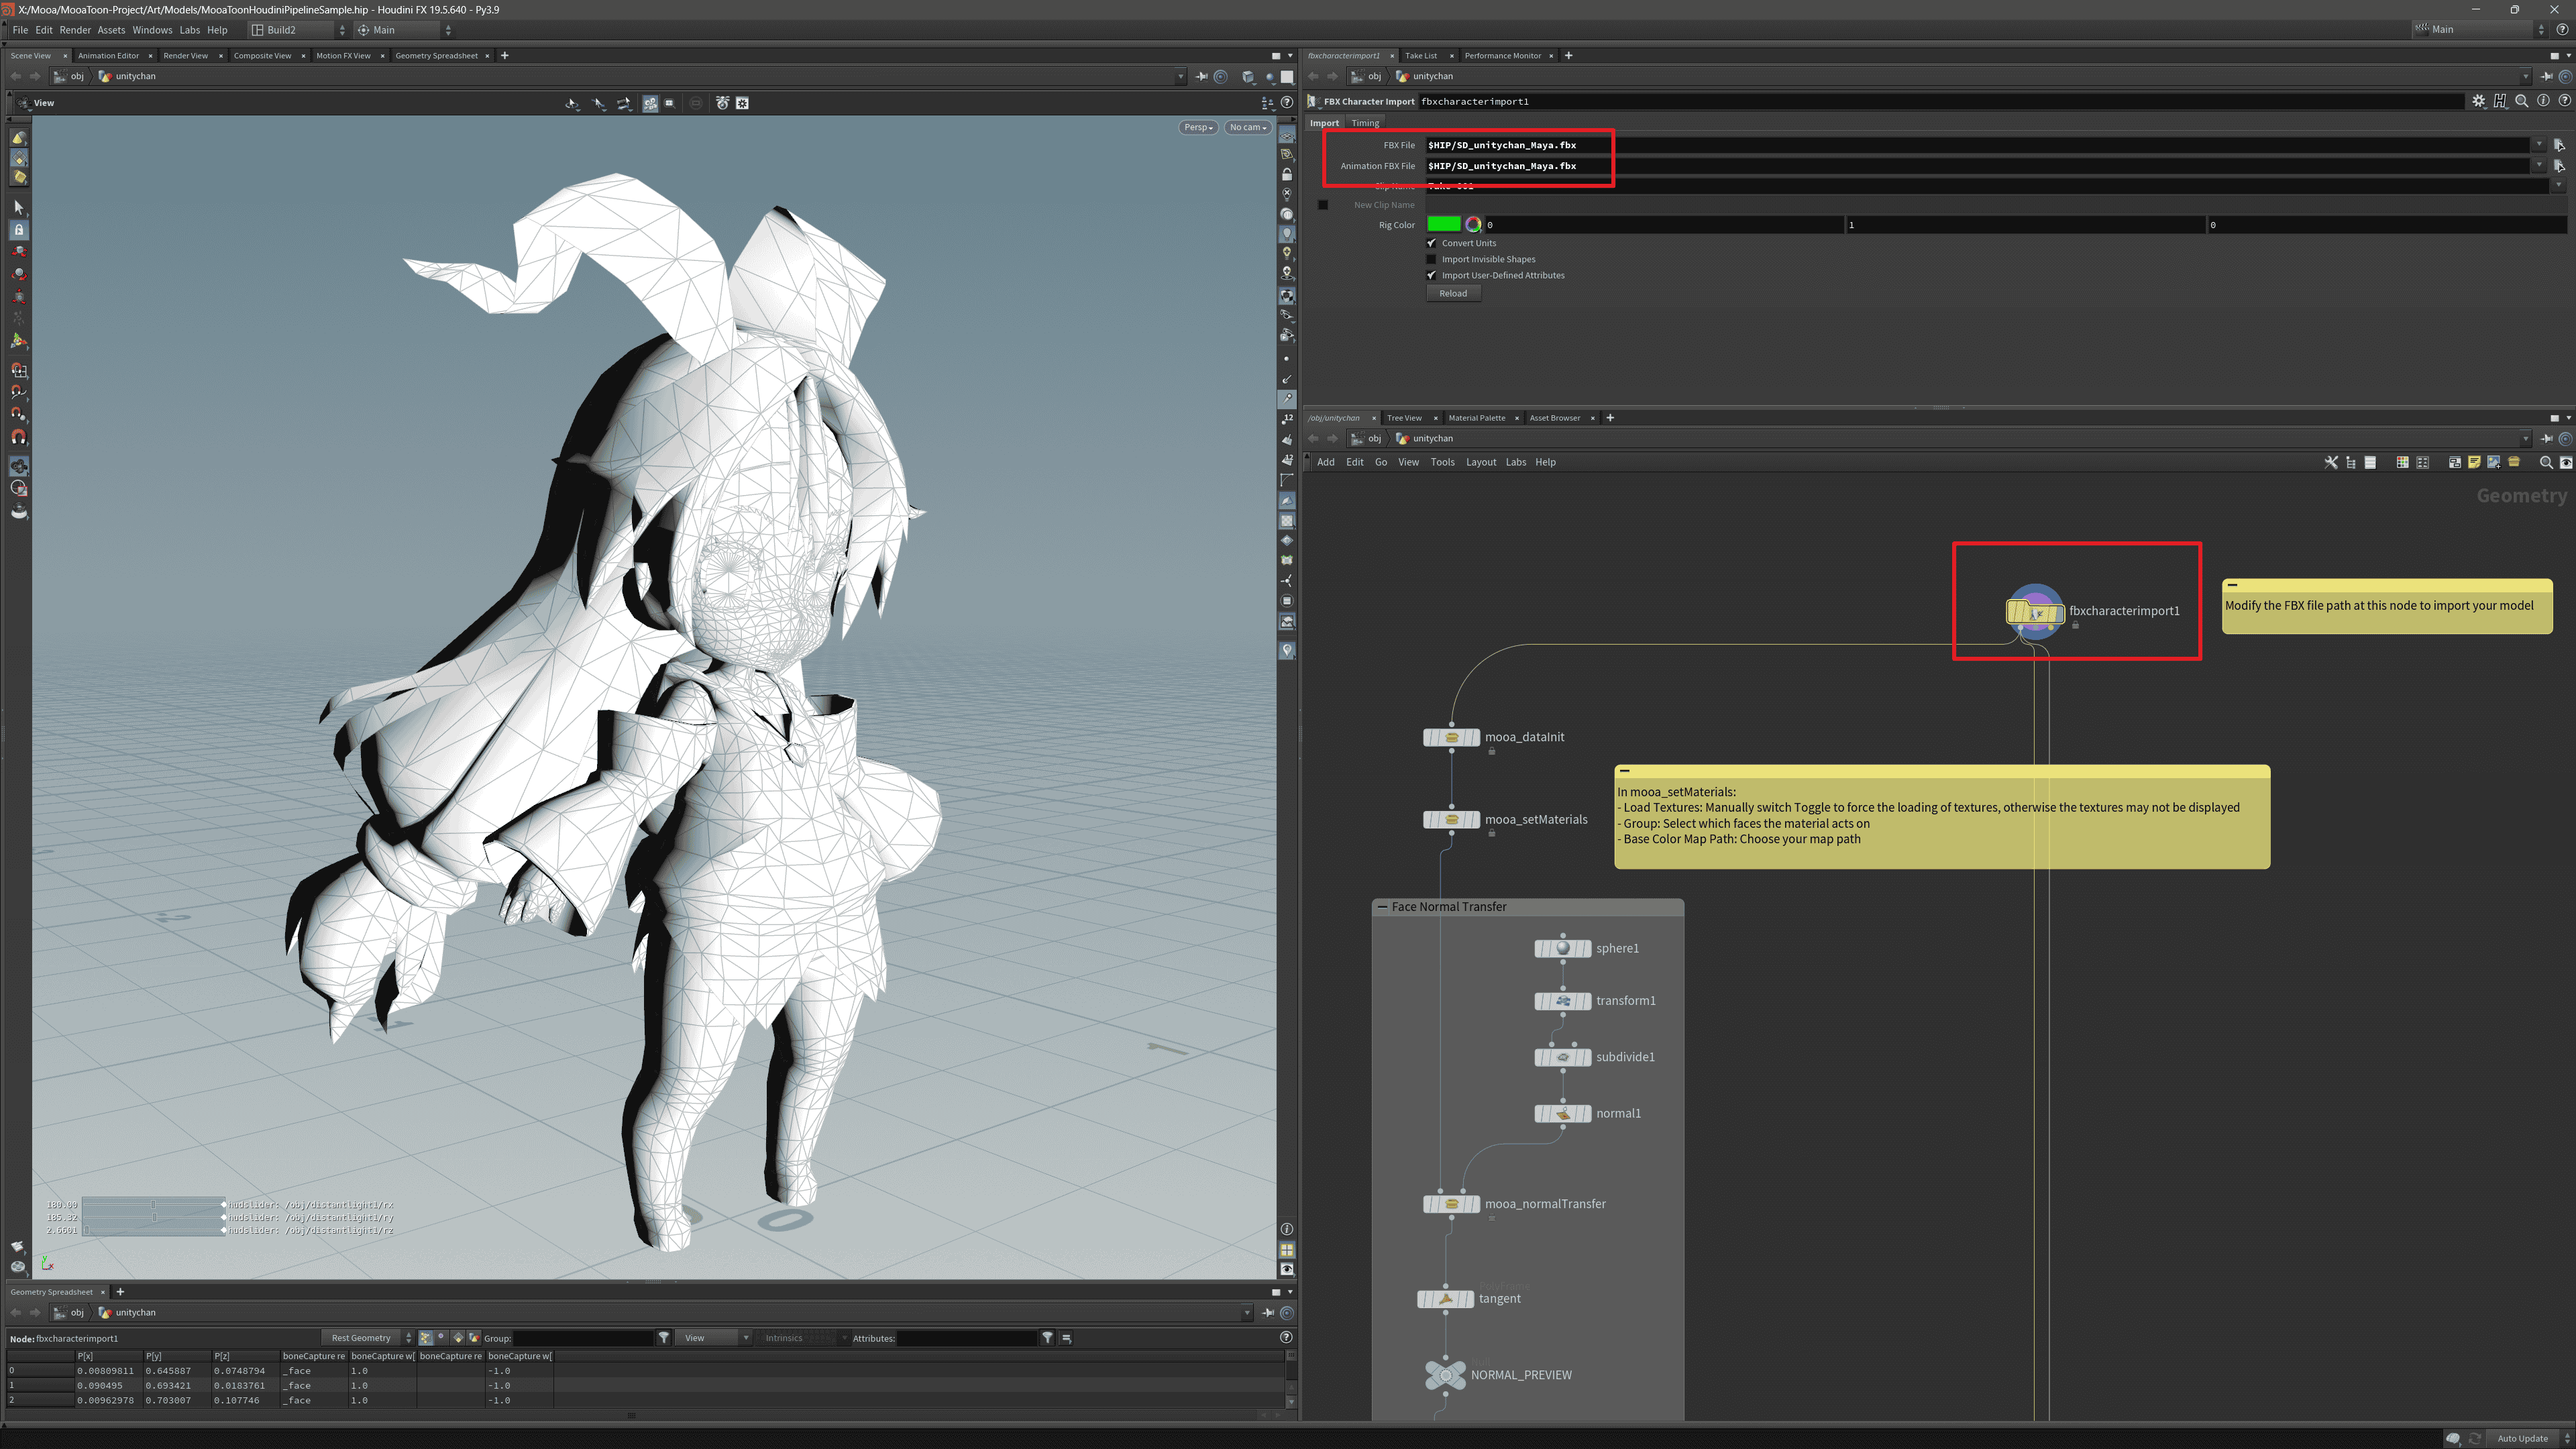The height and width of the screenshot is (1449, 2576).
Task: Switch to the Timing tab
Action: (x=1365, y=123)
